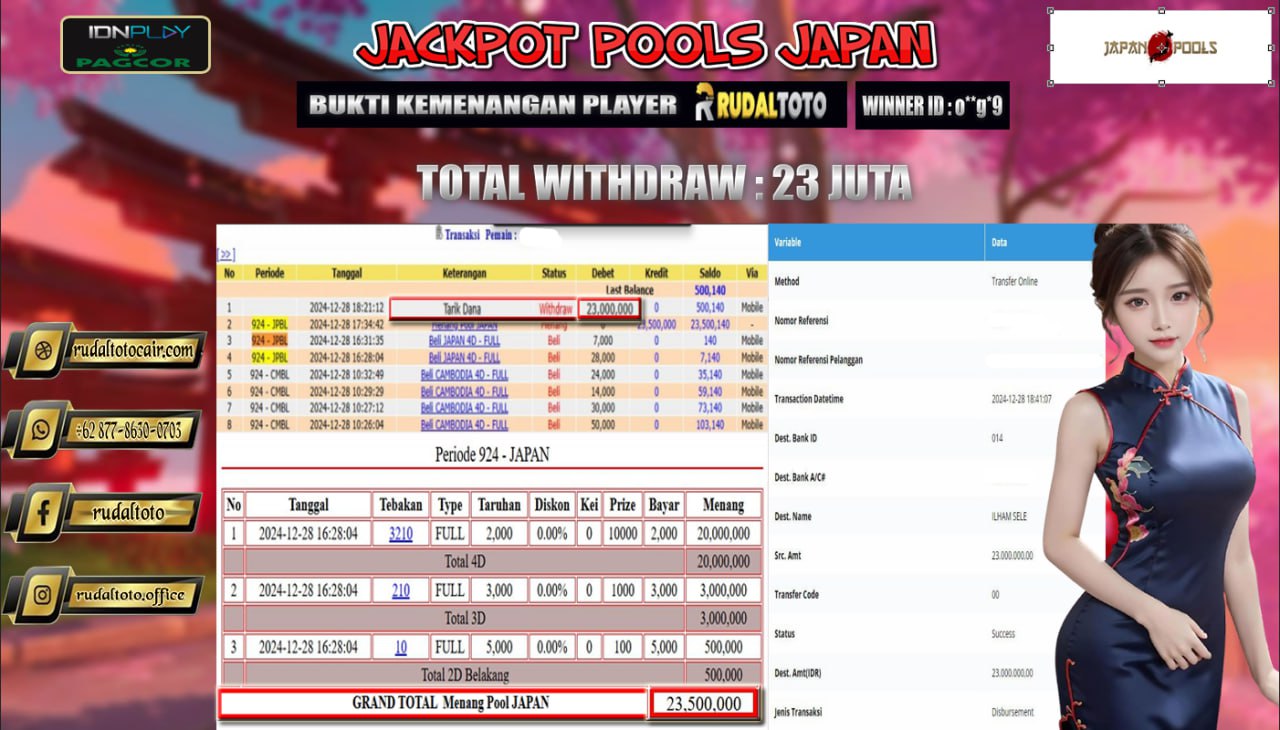
Task: Click the Via column header
Action: click(x=751, y=273)
